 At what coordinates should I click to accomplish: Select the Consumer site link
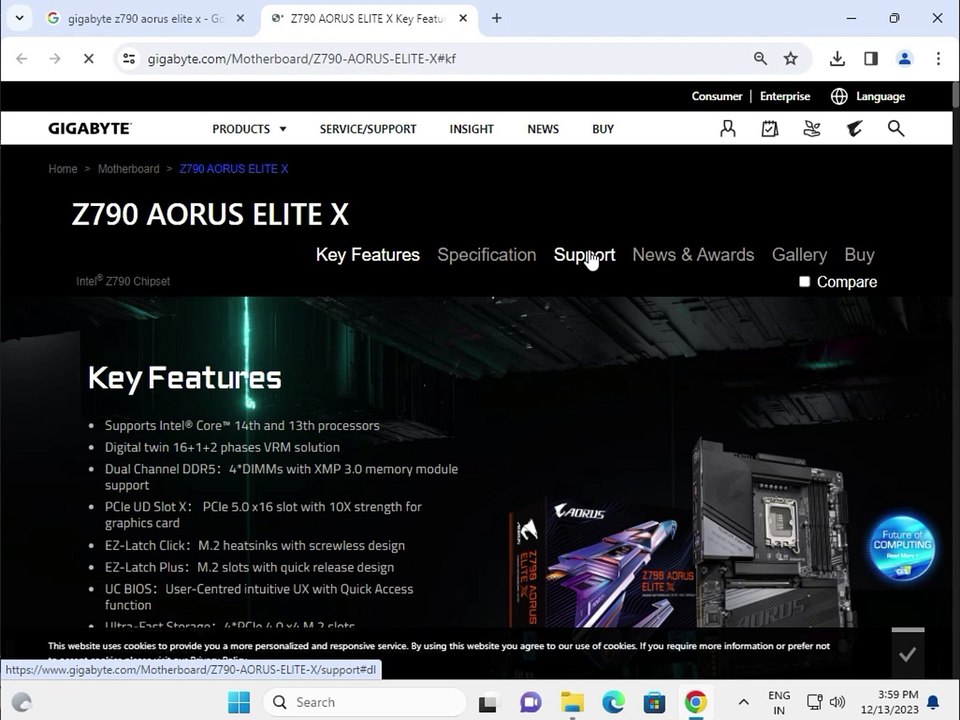coord(716,96)
